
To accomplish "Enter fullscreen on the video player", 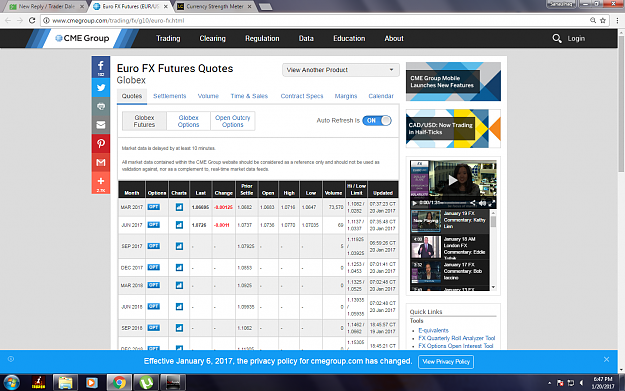I will 492,203.
